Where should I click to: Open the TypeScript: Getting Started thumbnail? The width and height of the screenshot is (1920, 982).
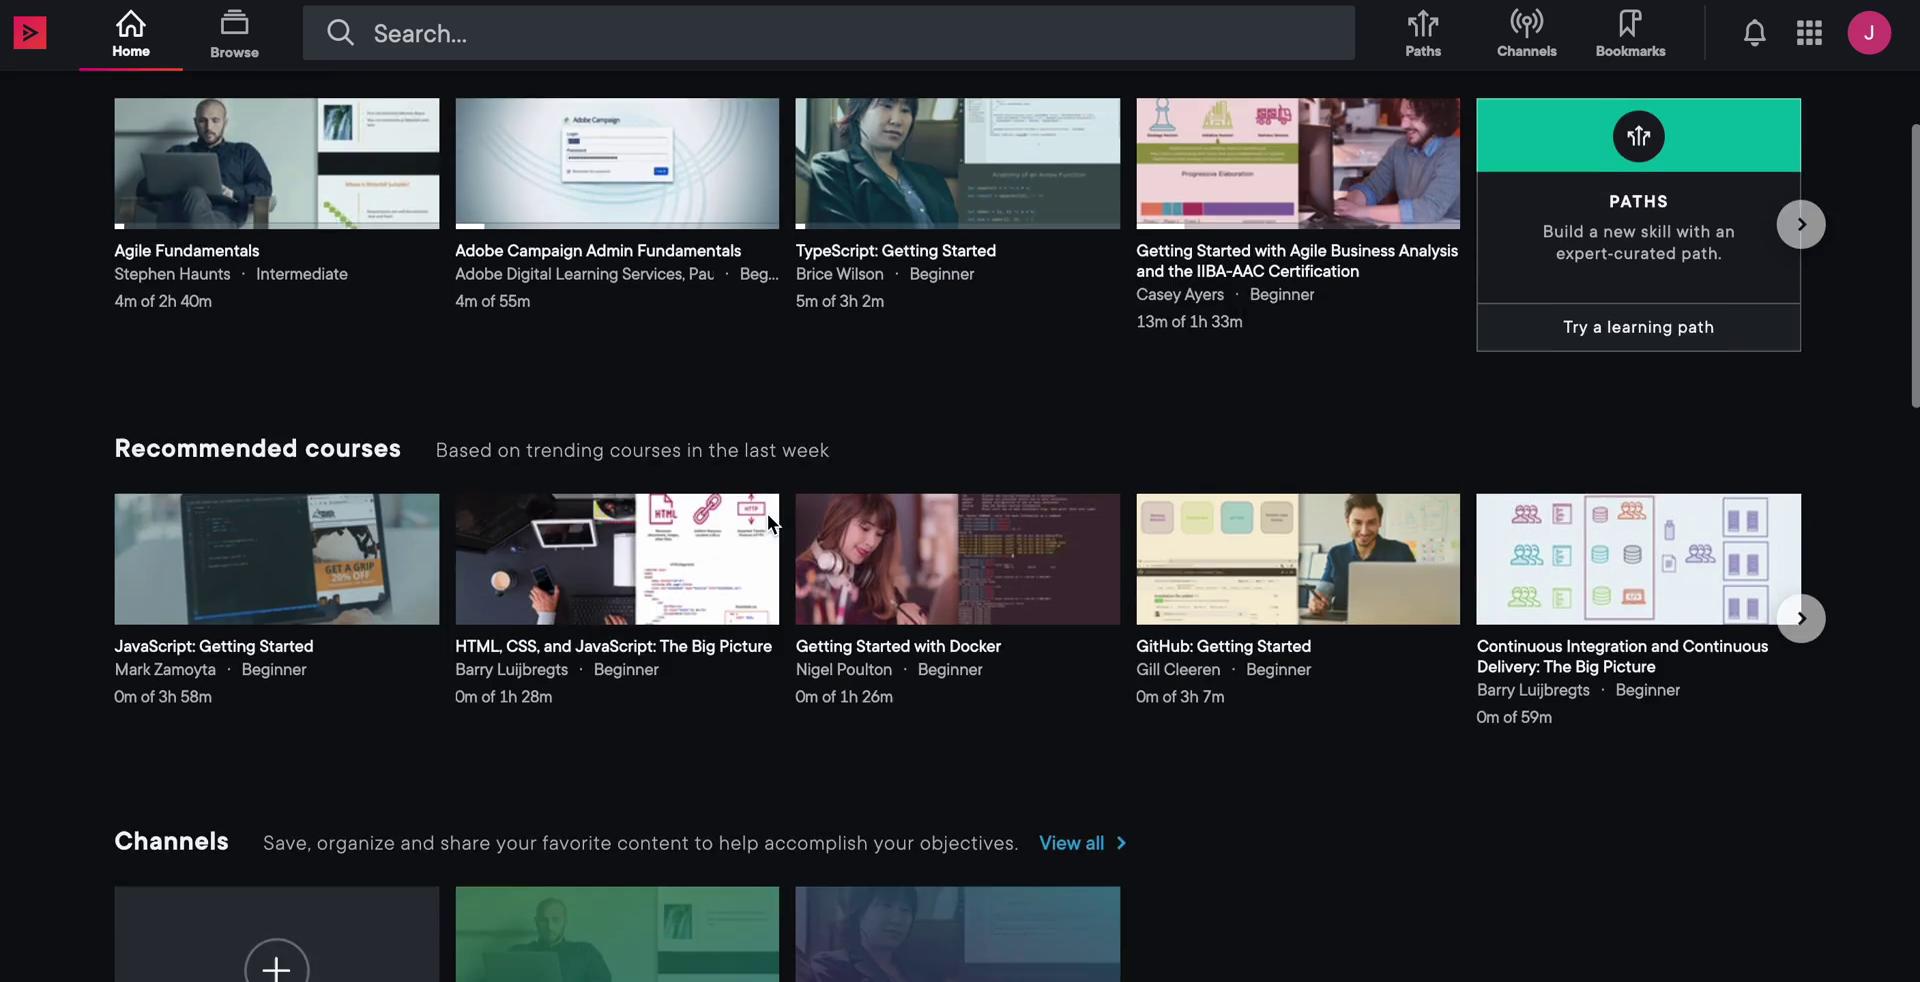tap(957, 163)
